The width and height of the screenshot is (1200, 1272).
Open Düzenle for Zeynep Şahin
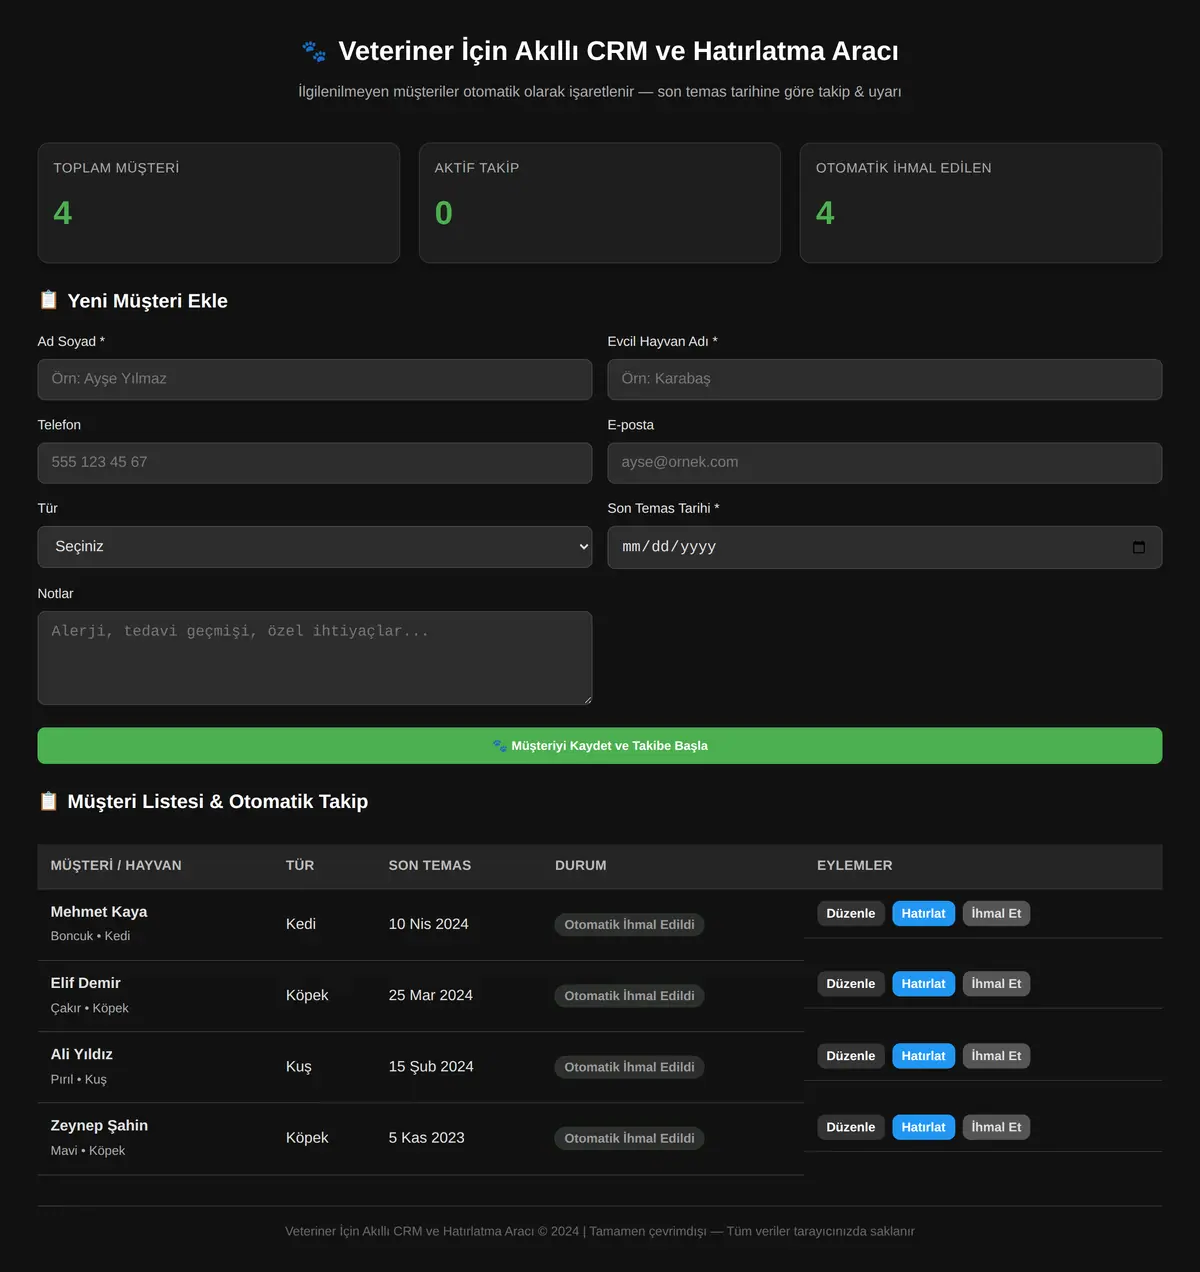851,1127
